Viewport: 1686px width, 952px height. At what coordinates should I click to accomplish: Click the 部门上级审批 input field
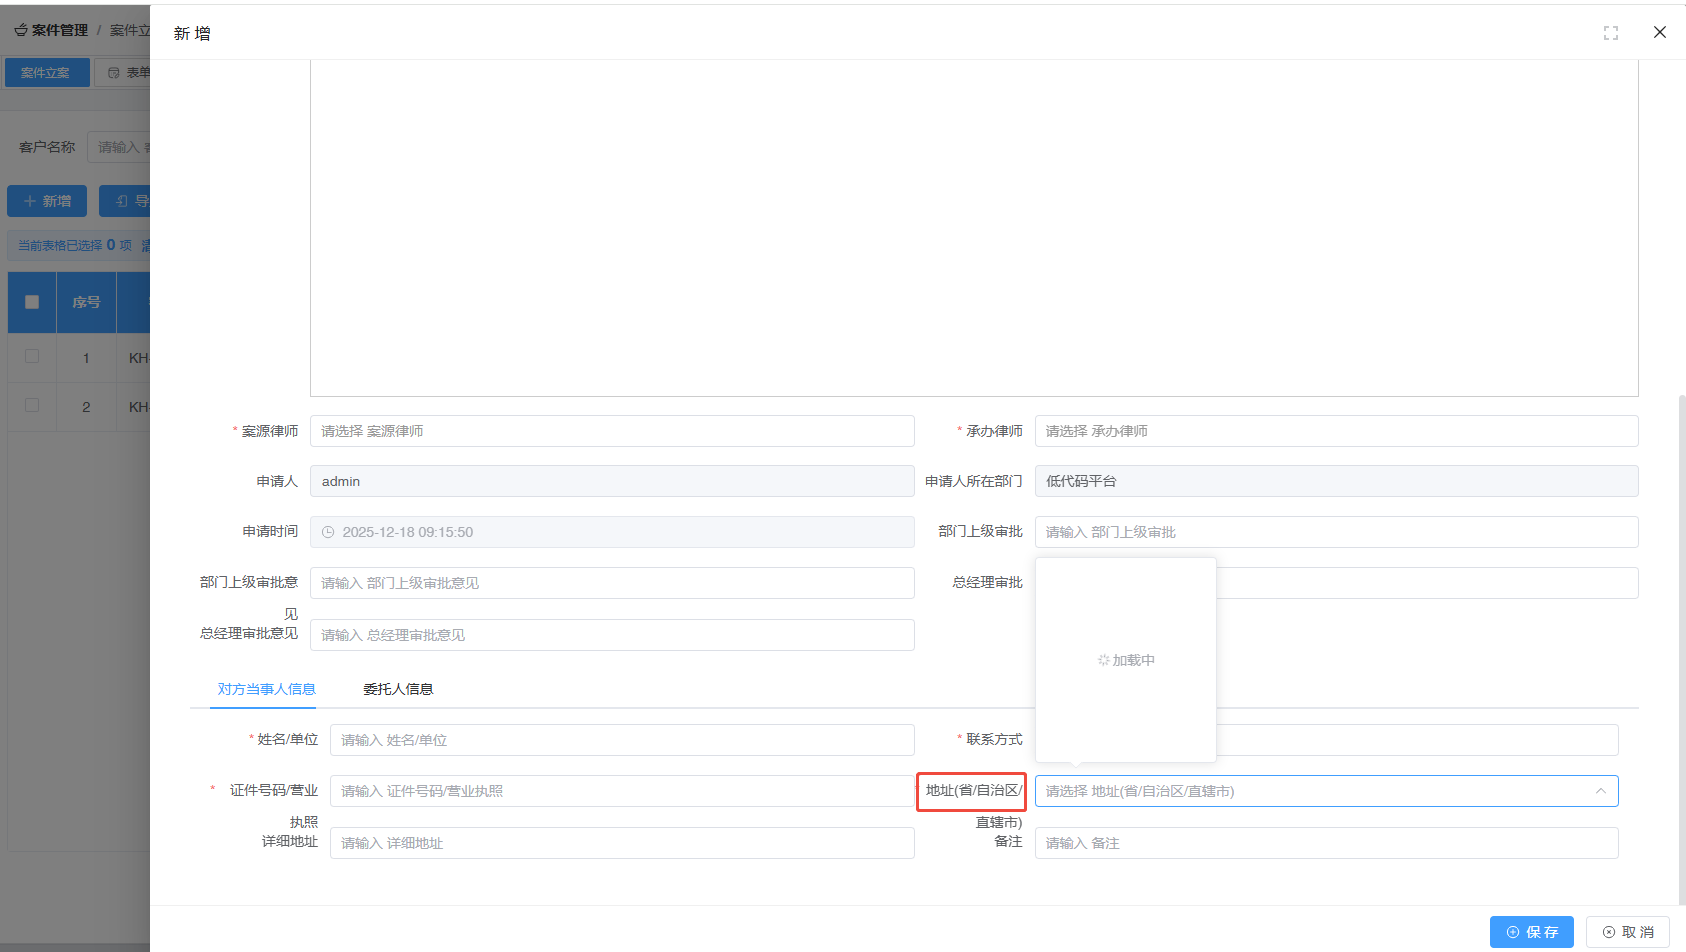coord(1335,532)
